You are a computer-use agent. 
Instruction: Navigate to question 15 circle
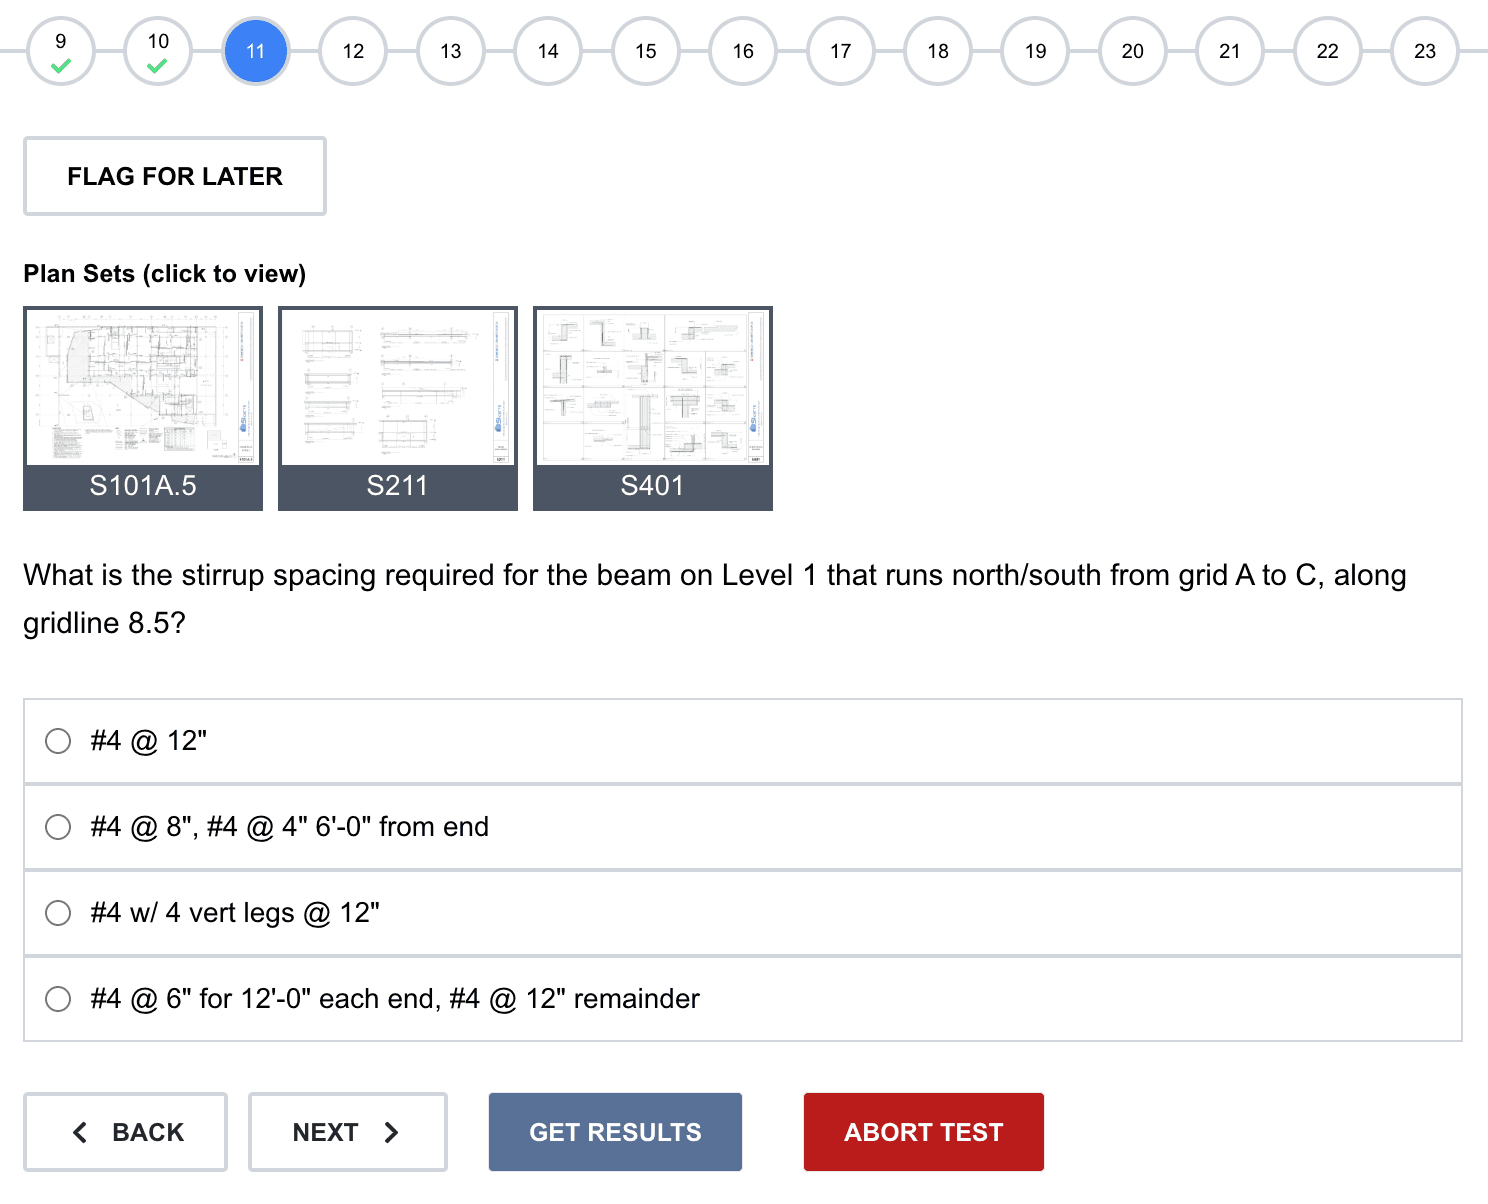(645, 51)
